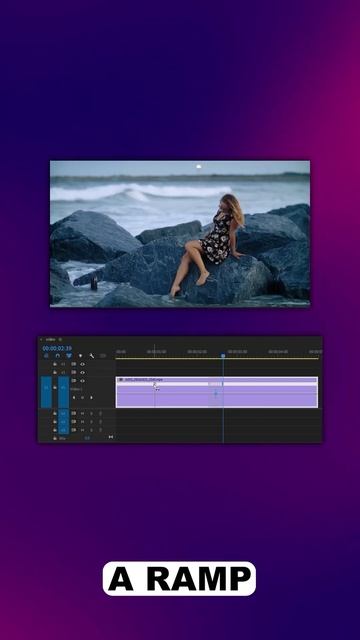
Task: Select the purple video clip by its name
Action: [x=144, y=379]
